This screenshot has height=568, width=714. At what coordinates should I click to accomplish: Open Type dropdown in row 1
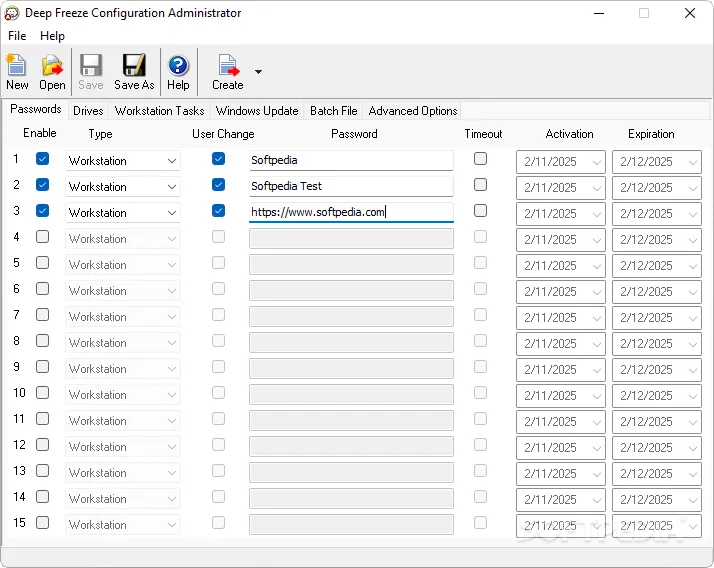click(122, 161)
